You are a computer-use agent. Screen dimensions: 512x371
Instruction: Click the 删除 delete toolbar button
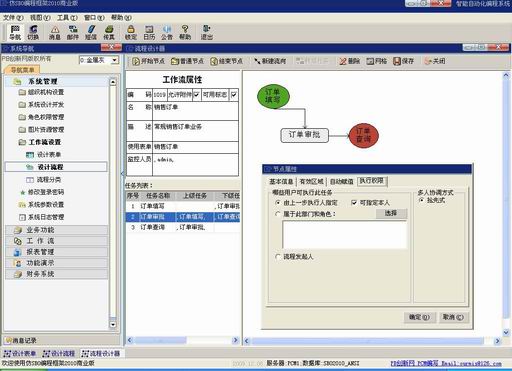click(349, 61)
